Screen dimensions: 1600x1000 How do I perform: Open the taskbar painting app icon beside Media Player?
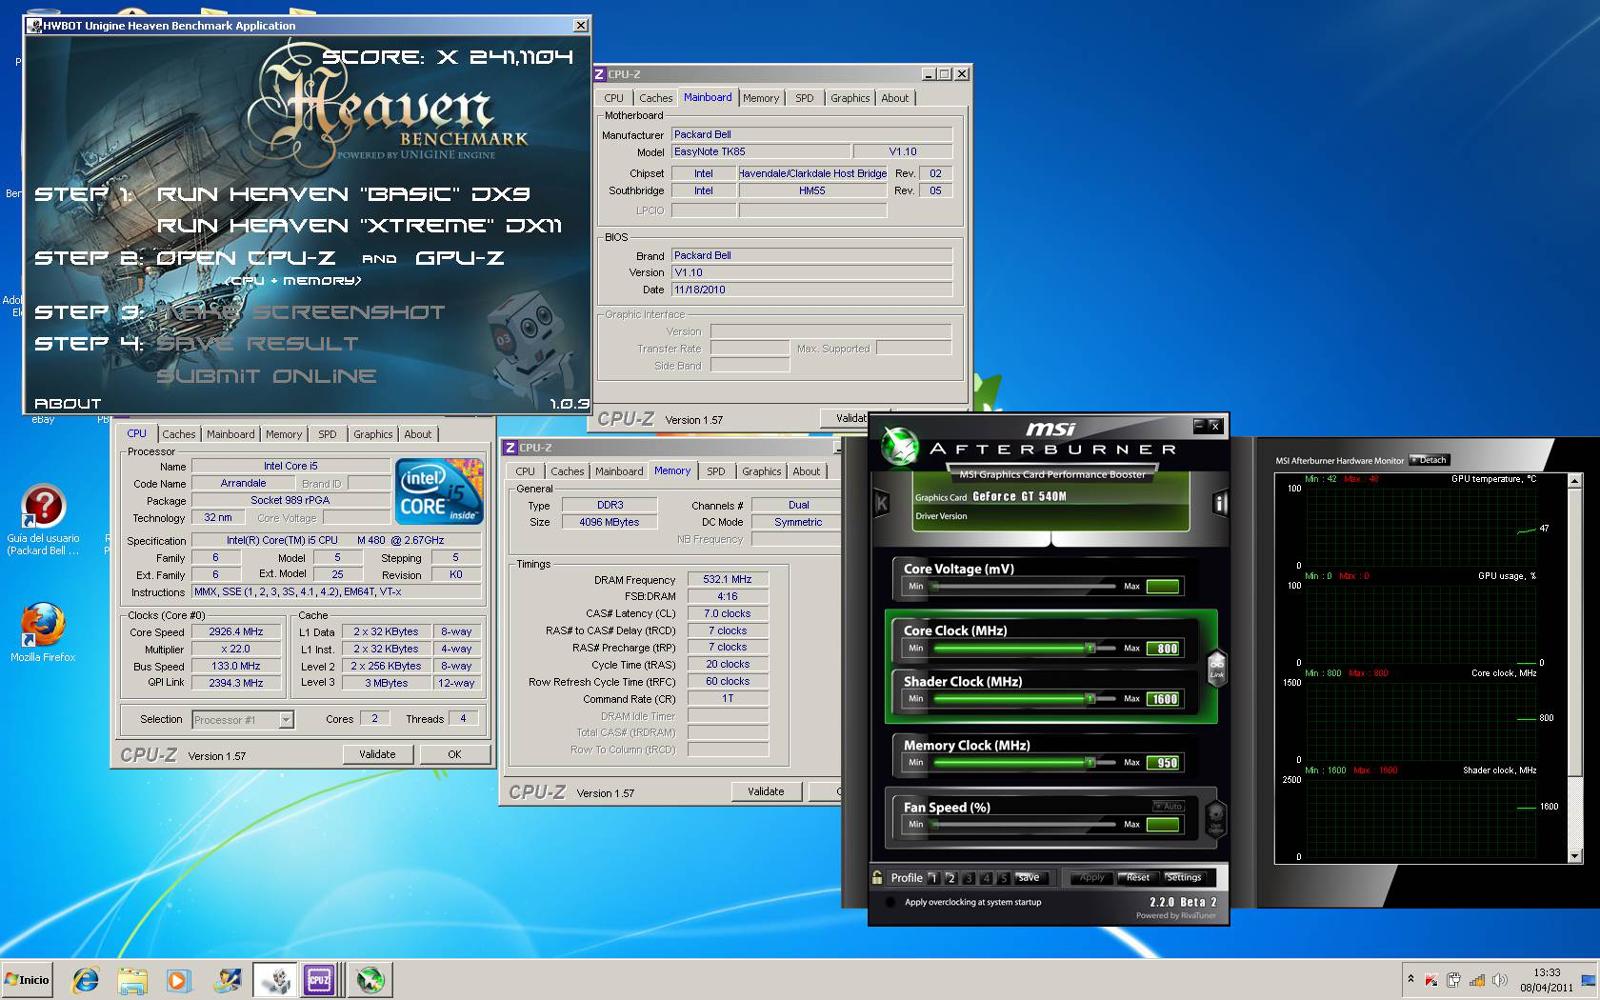click(x=227, y=980)
